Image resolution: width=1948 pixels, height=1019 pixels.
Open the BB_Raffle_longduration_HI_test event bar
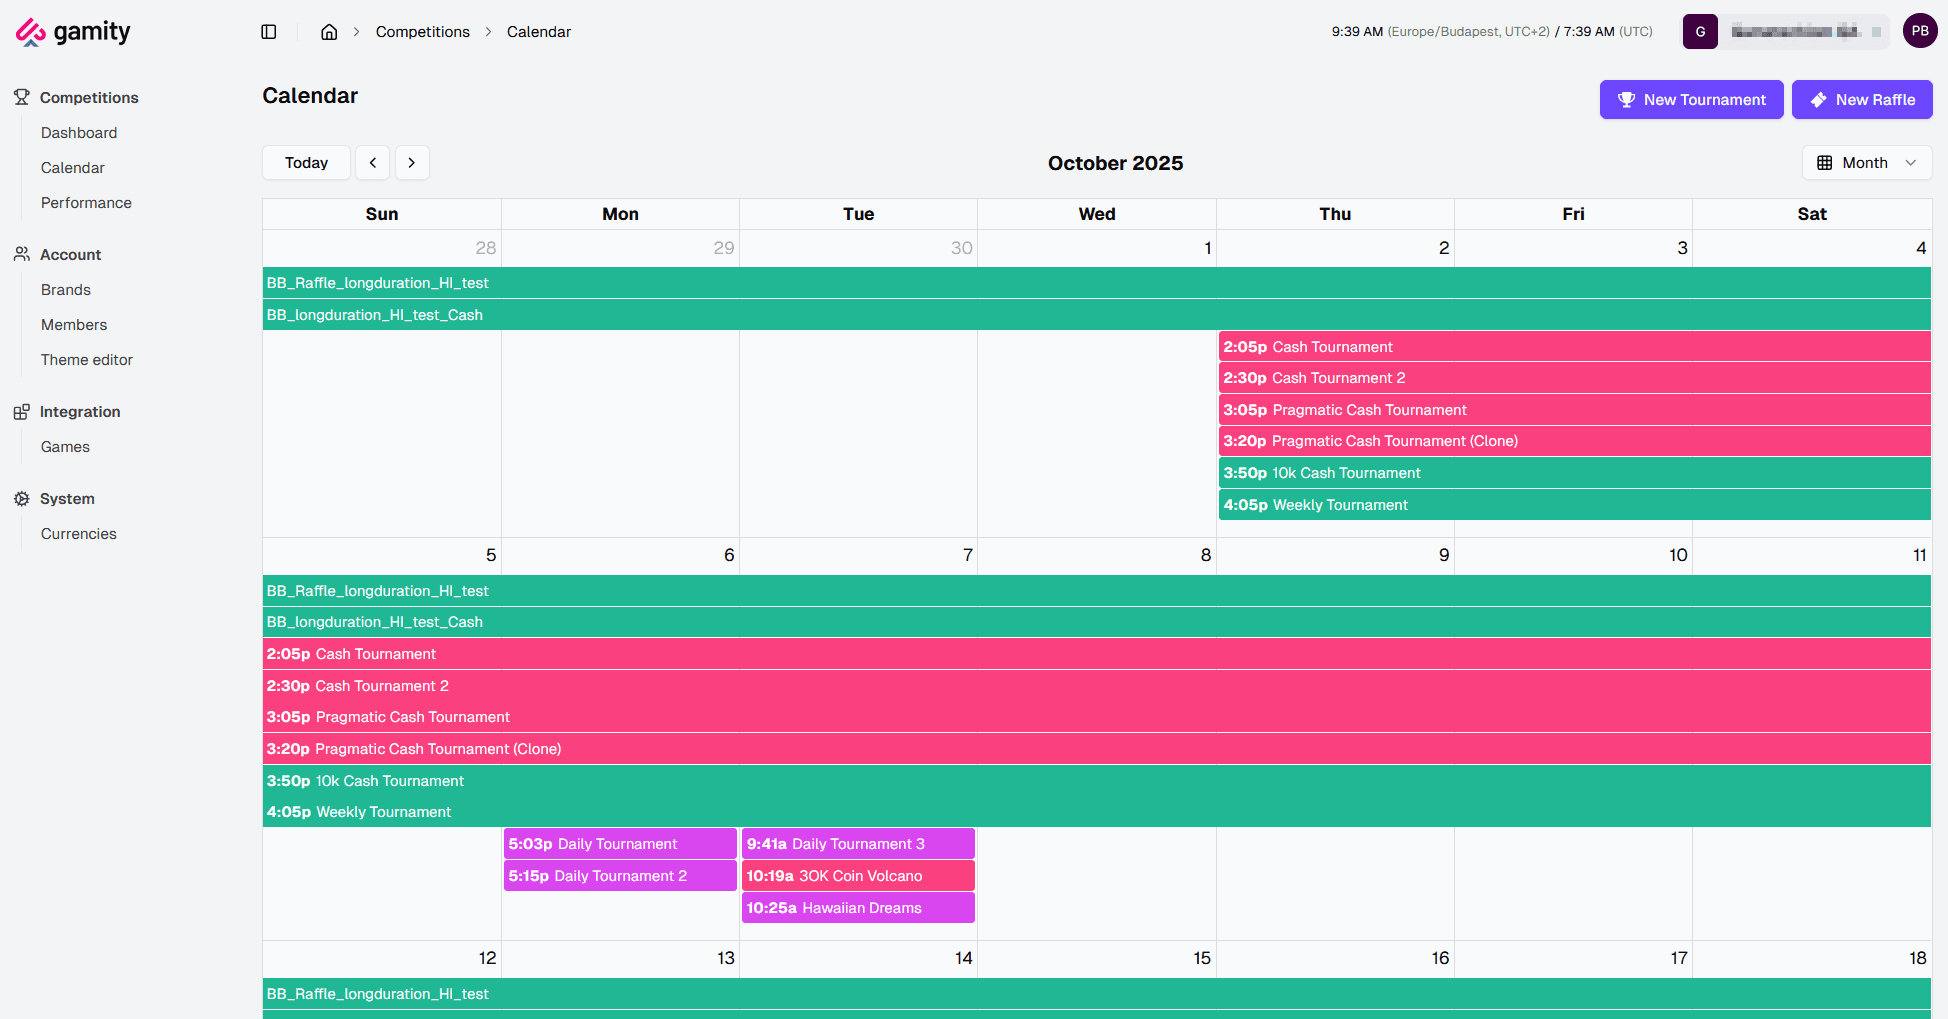pos(377,283)
